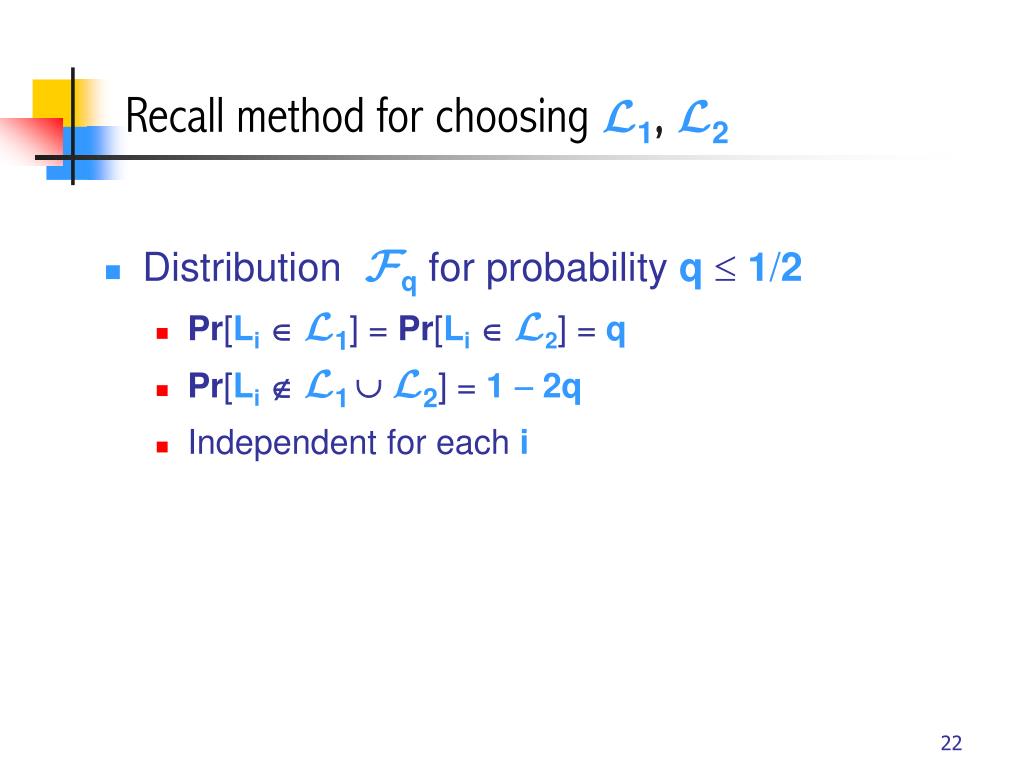Click the '1 – 2q' expression
The image size is (1024, 768).
534,387
